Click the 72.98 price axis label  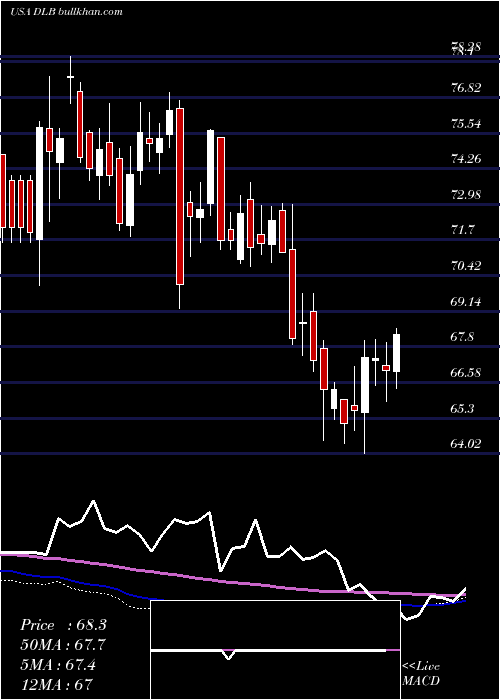(x=466, y=195)
